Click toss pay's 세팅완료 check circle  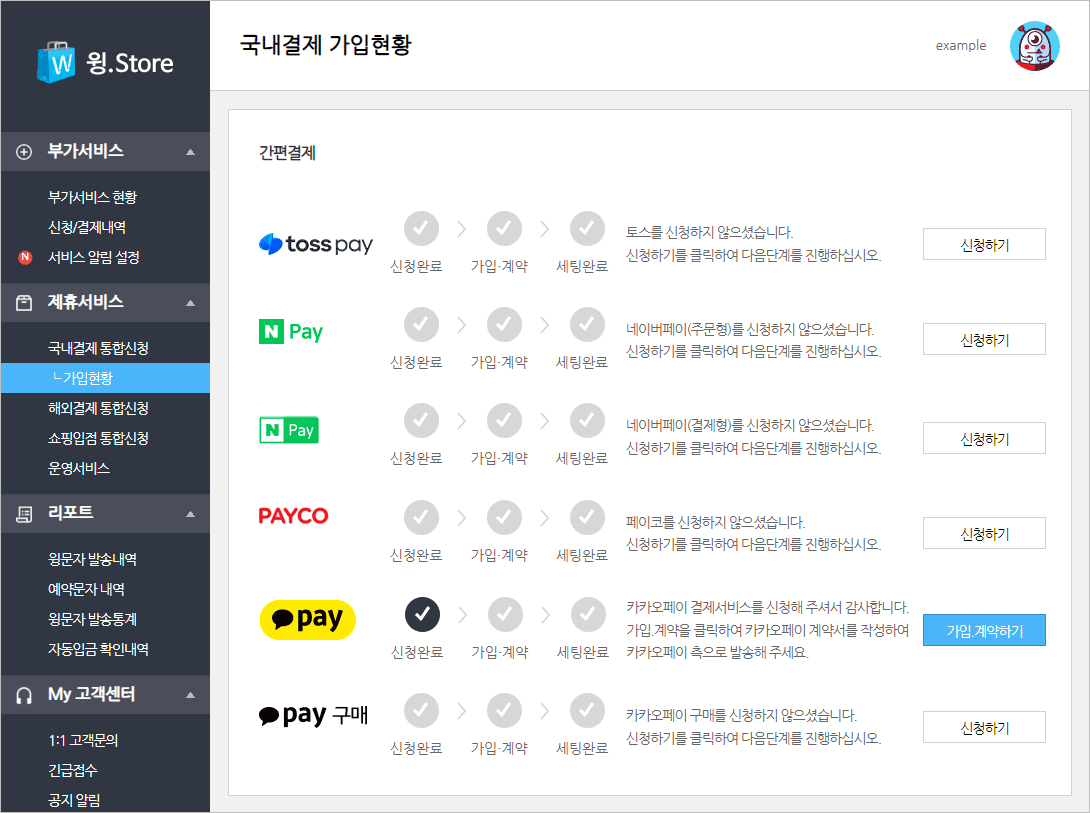point(587,229)
